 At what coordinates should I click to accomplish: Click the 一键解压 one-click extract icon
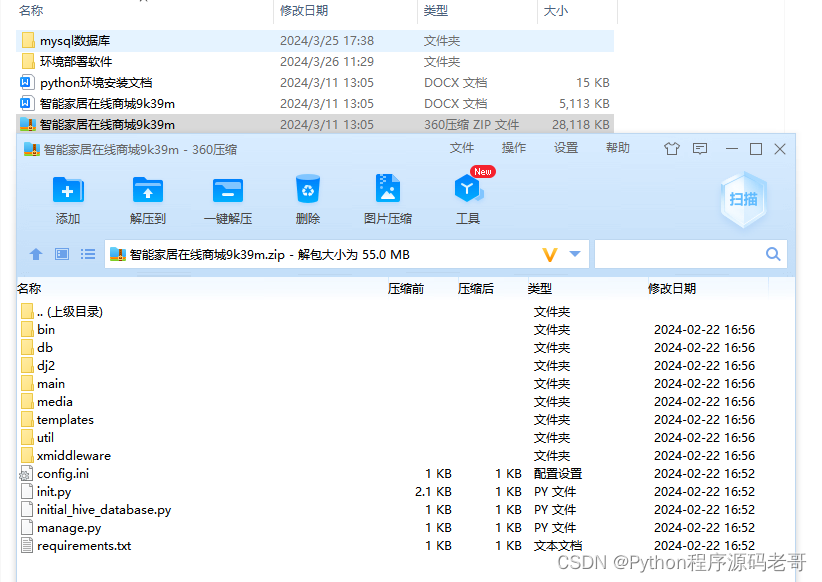[228, 190]
